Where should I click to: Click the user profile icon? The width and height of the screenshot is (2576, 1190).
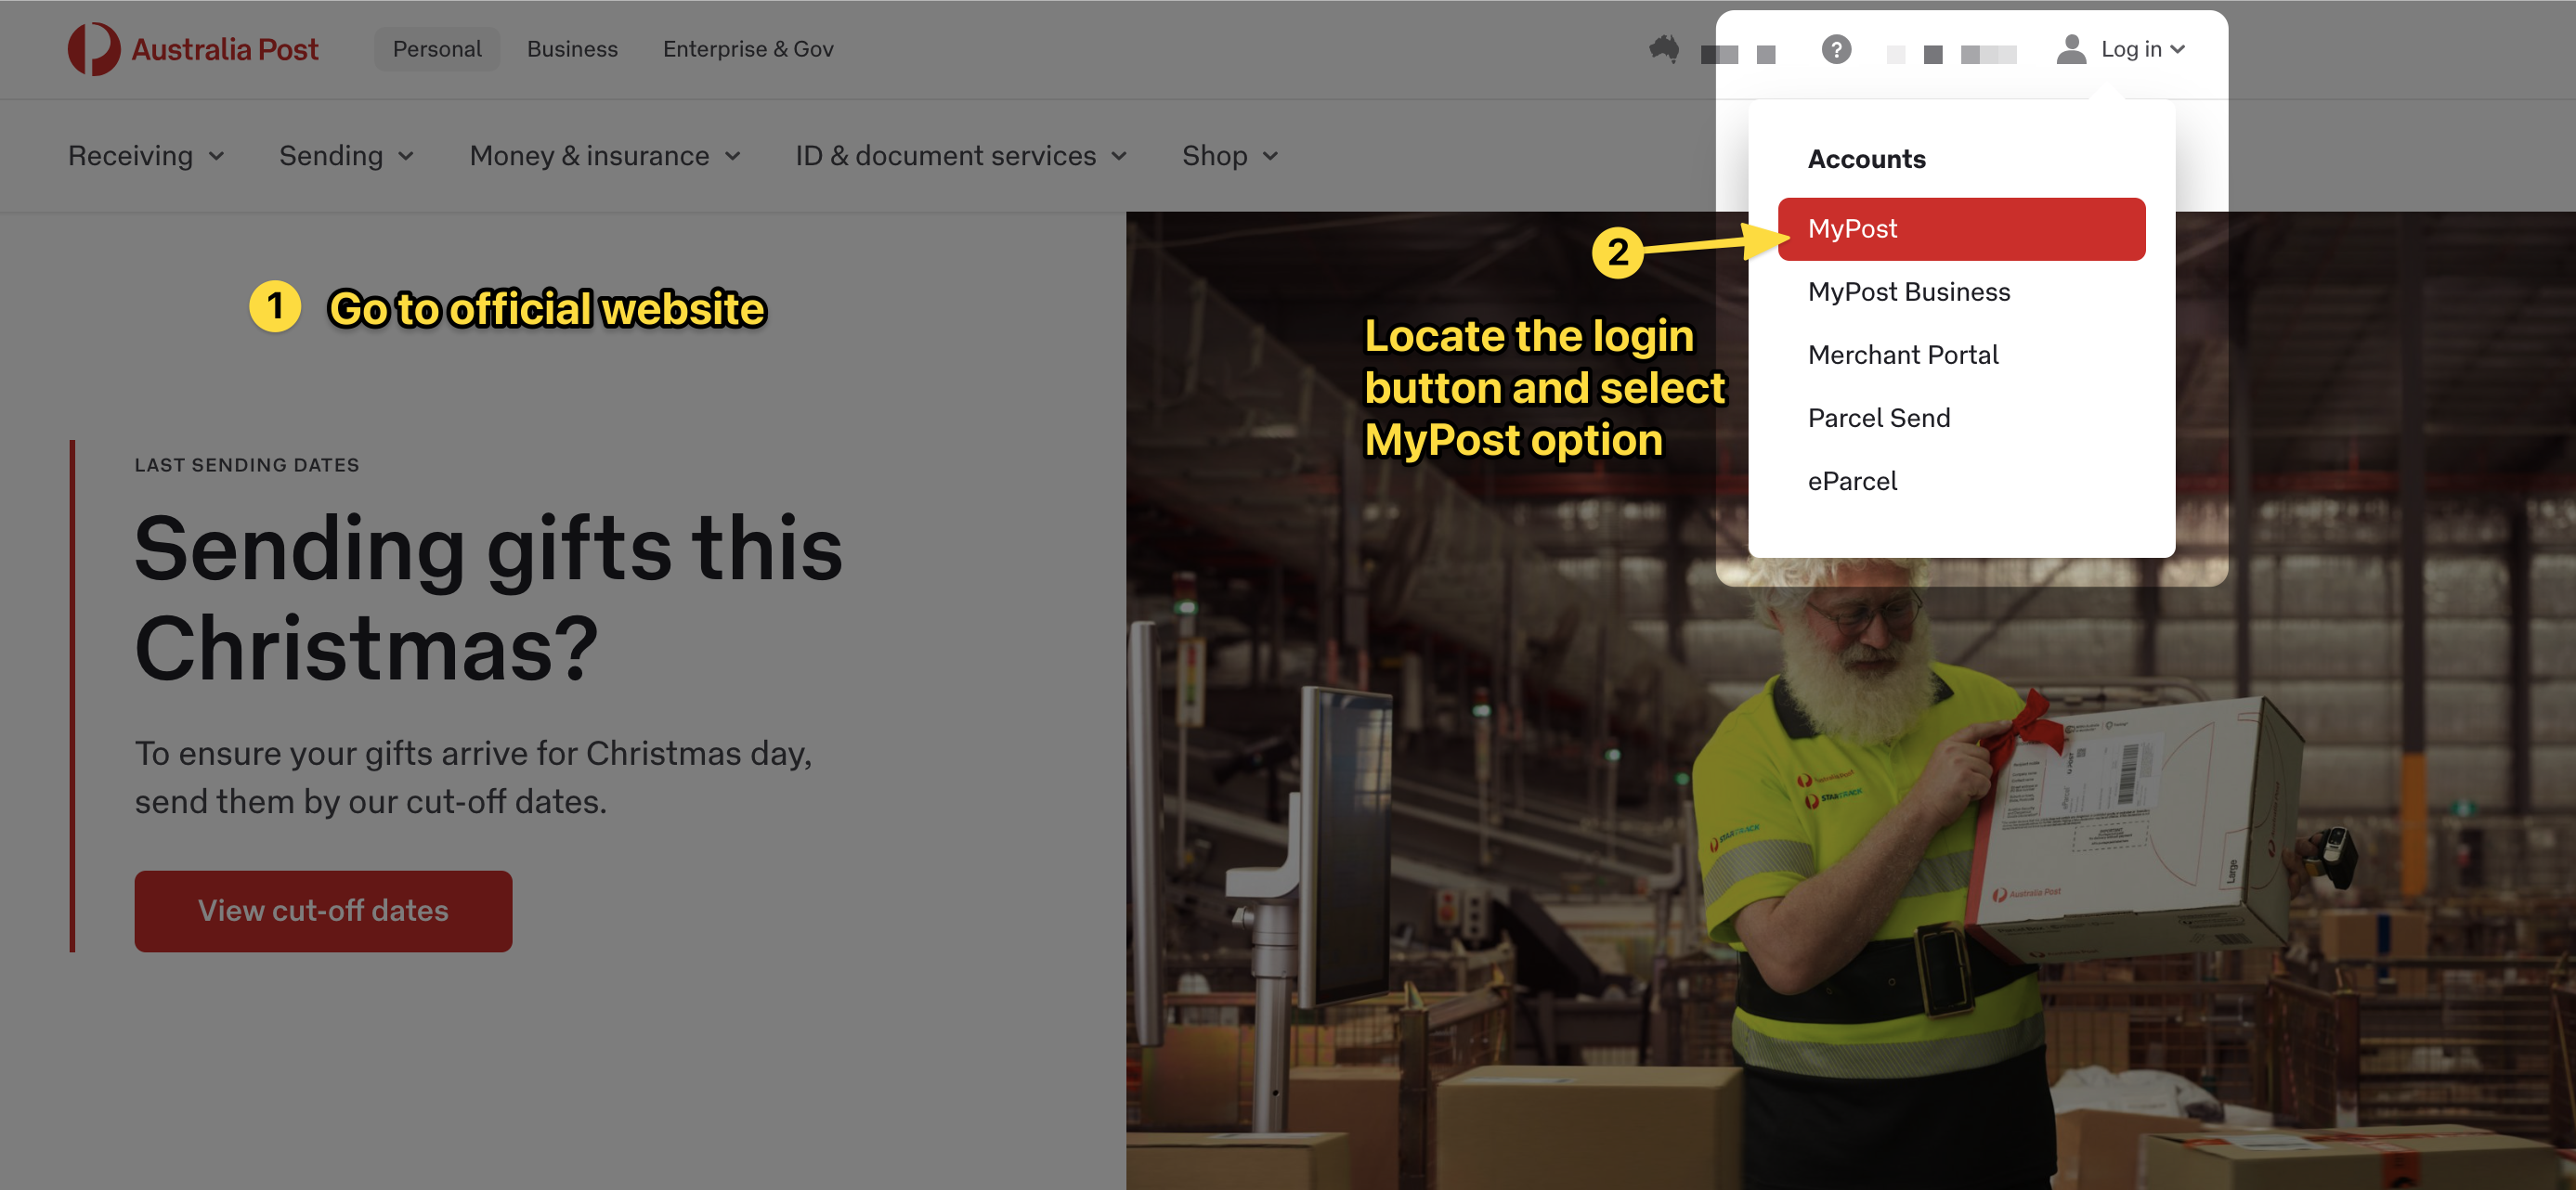point(2070,49)
